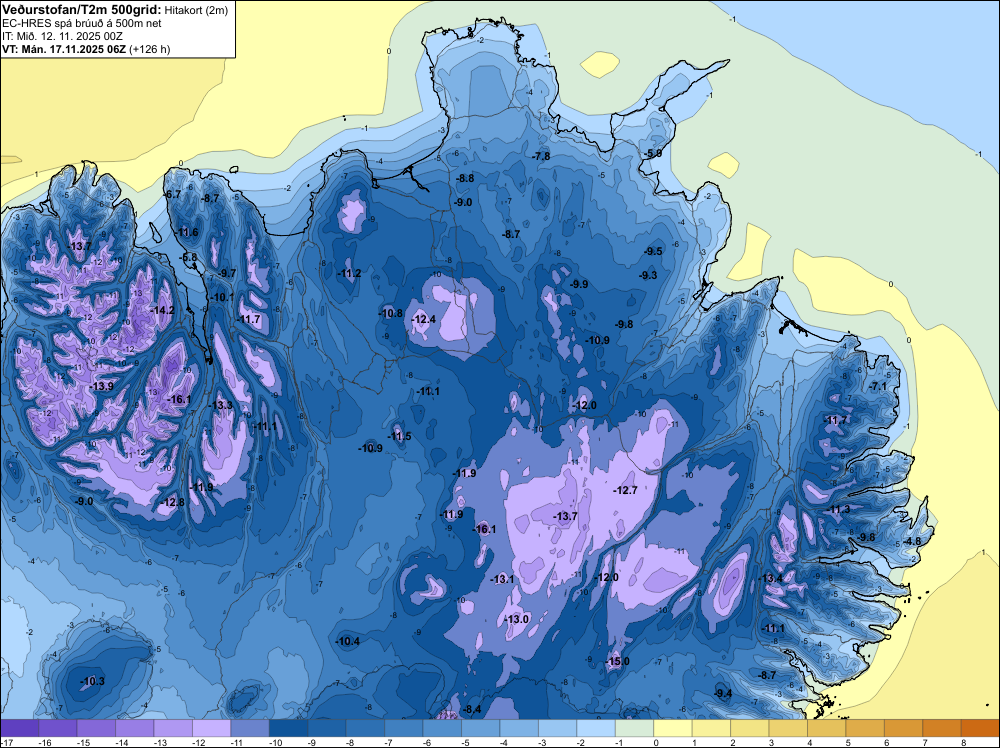This screenshot has height=748, width=1000.
Task: Click the -6.7 temperature label
Action: coord(172,194)
